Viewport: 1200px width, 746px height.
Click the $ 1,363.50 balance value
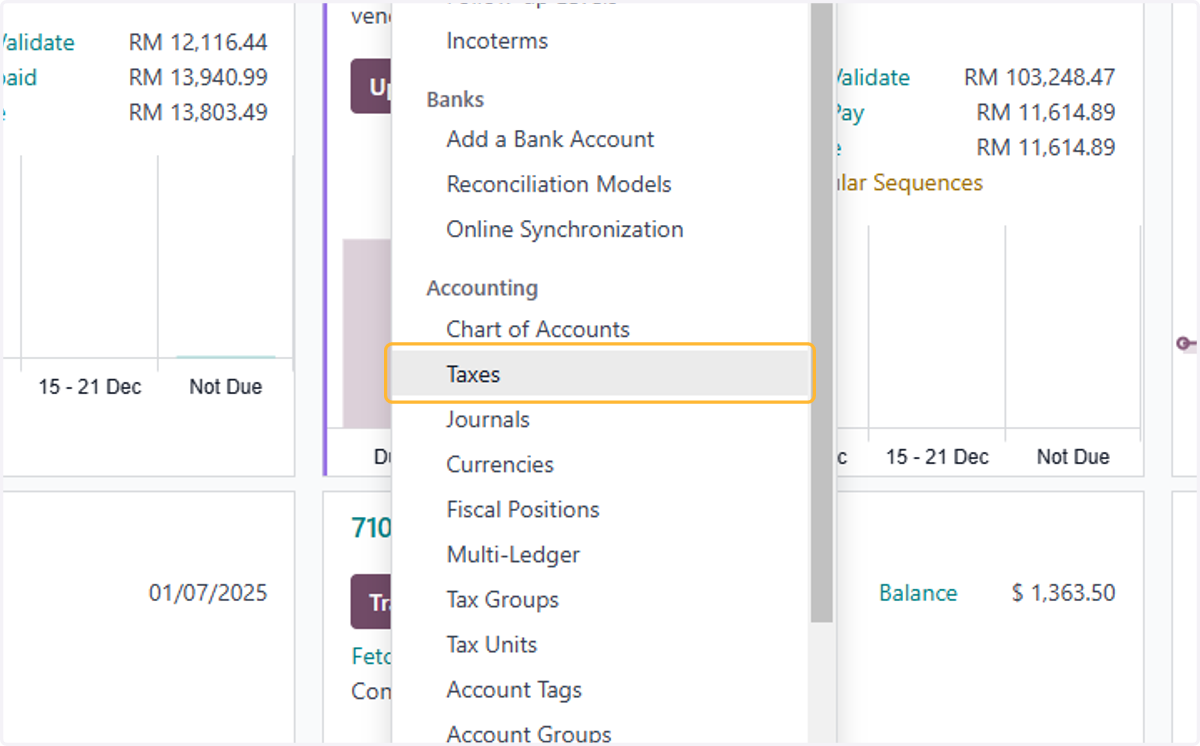[1063, 593]
